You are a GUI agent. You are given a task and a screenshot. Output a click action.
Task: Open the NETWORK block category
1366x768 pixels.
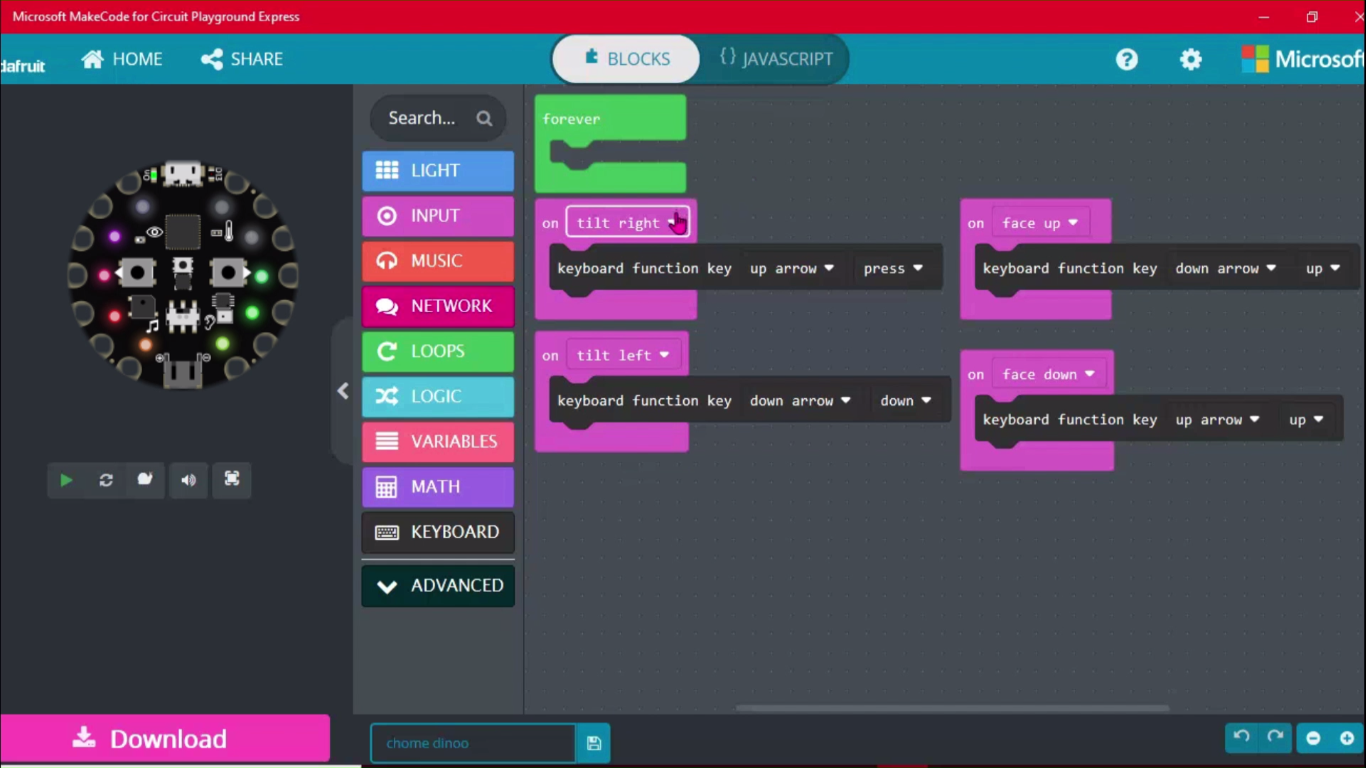[438, 306]
